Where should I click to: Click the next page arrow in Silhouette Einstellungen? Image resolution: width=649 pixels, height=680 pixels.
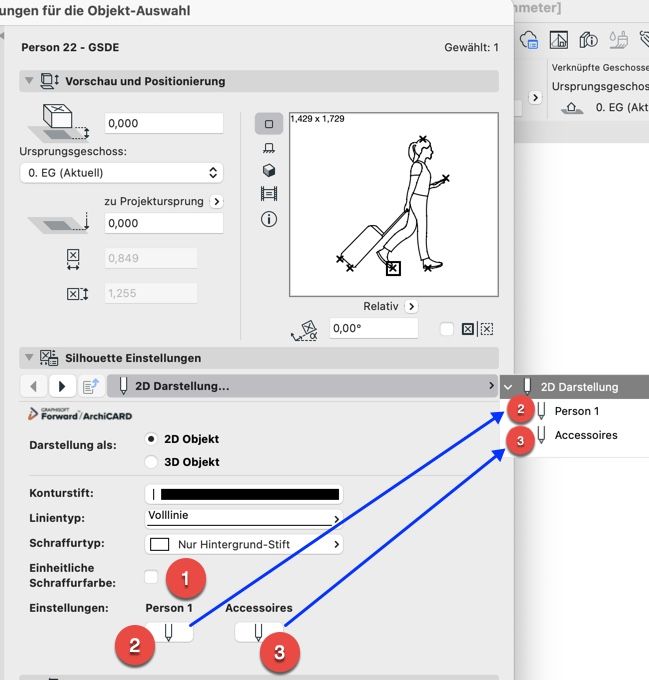(x=62, y=386)
